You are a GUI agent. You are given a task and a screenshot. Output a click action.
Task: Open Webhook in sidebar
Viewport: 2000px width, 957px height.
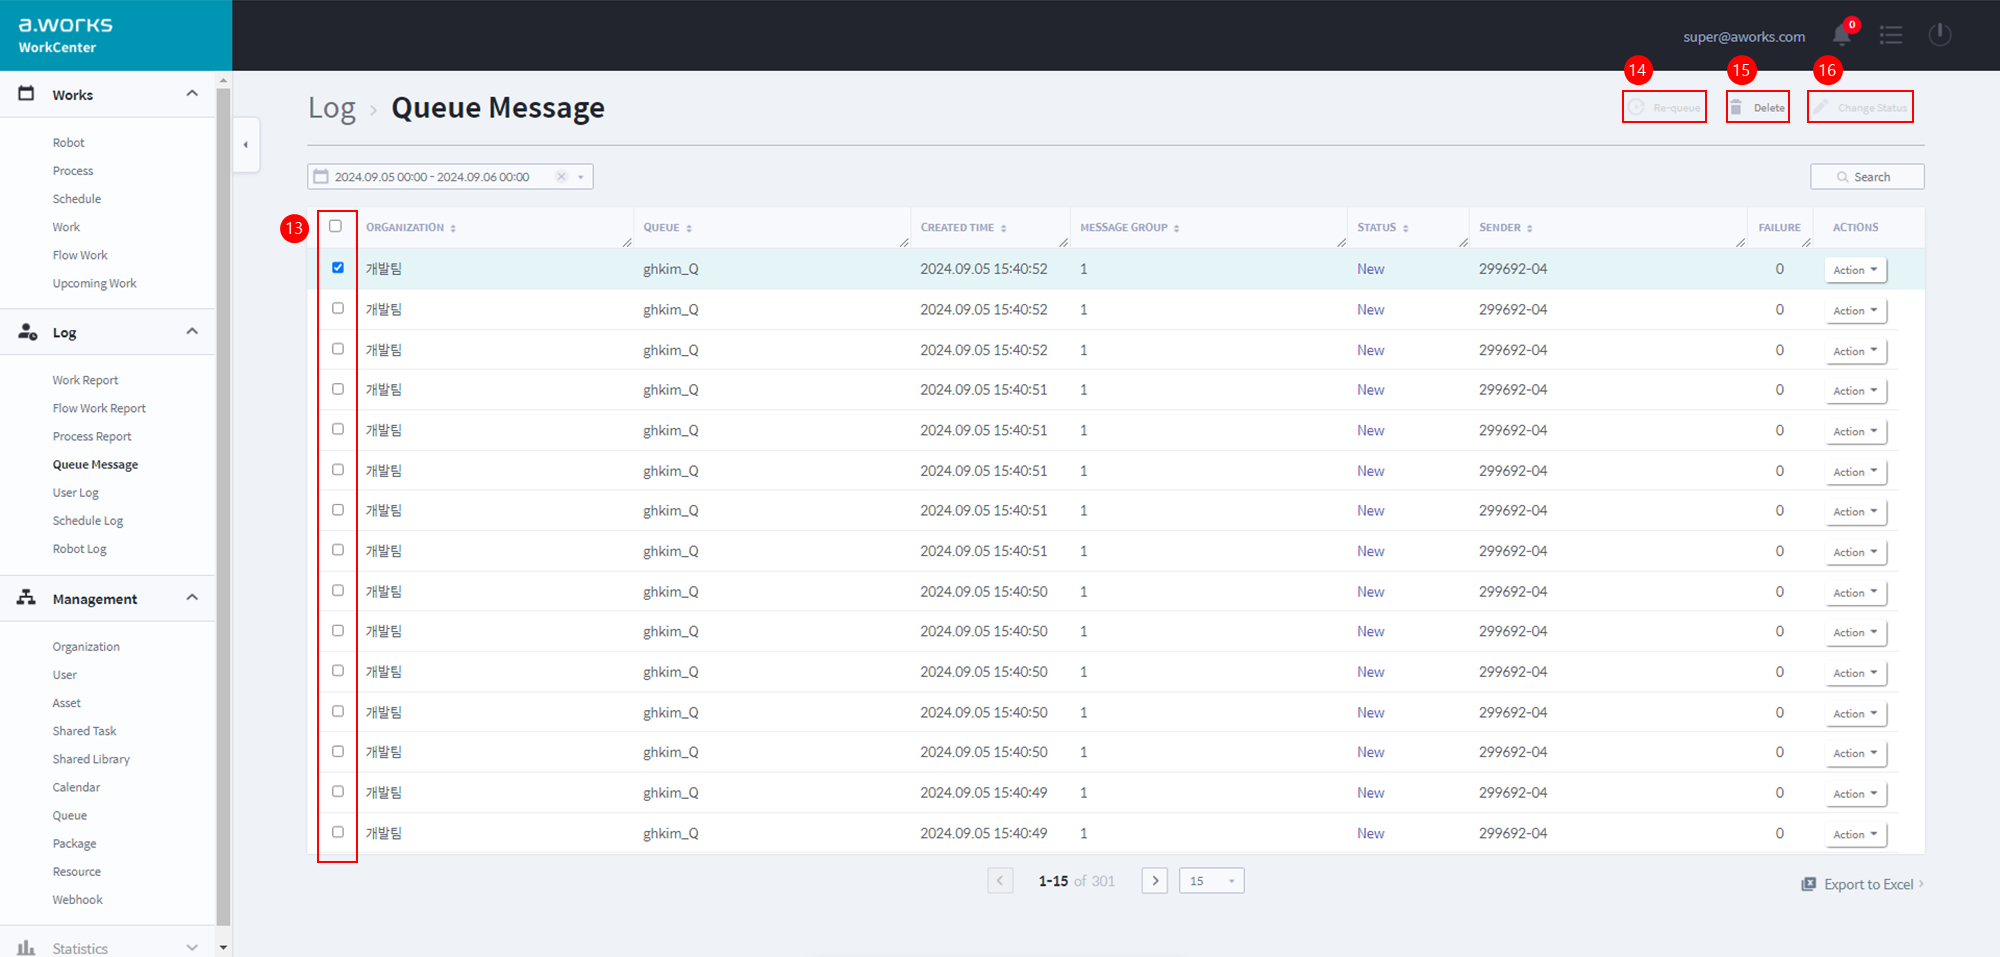click(78, 900)
